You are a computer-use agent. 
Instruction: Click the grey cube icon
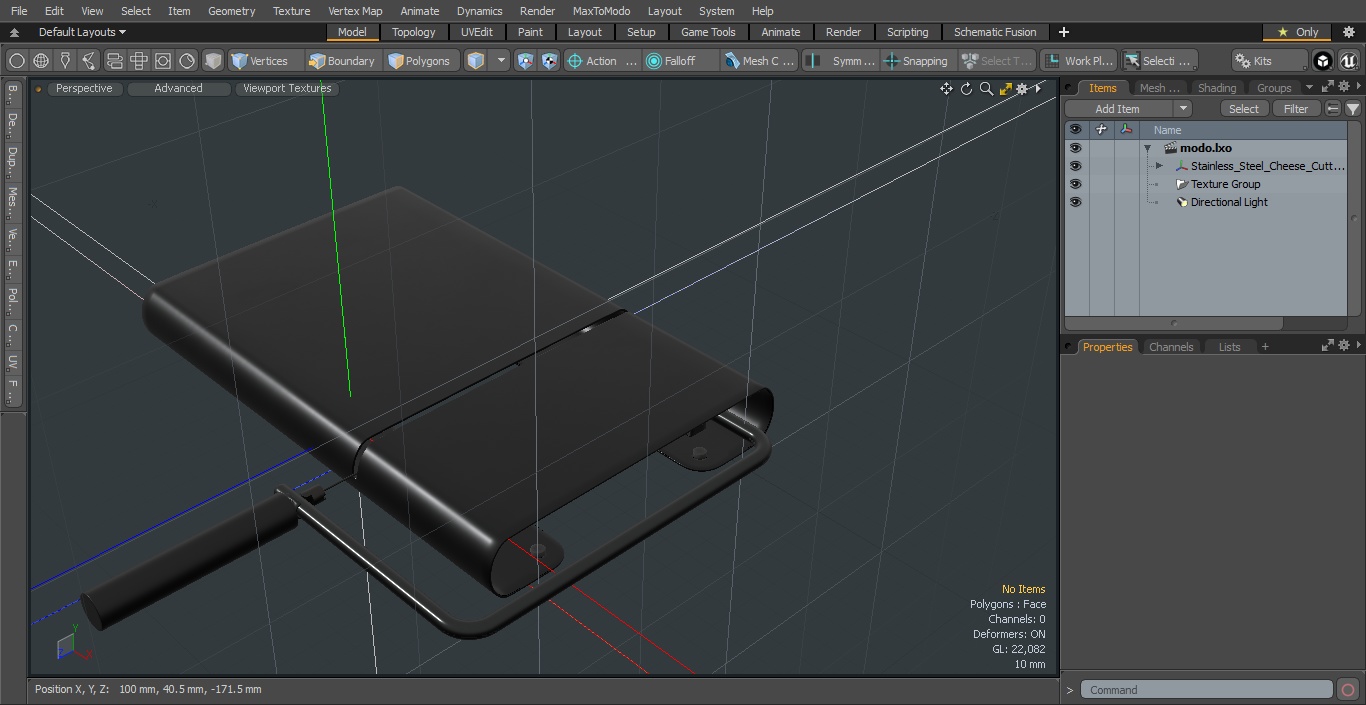pyautogui.click(x=213, y=61)
